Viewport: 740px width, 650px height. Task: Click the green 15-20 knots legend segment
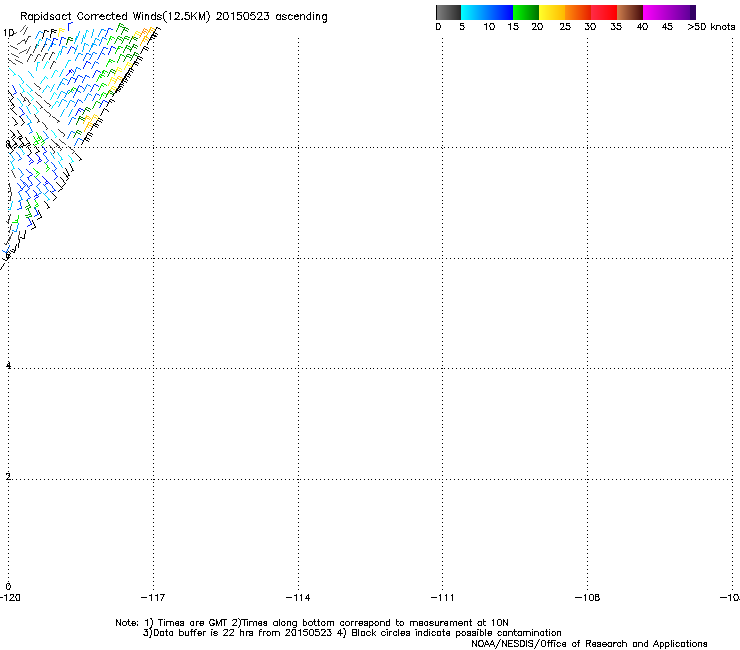click(x=526, y=12)
